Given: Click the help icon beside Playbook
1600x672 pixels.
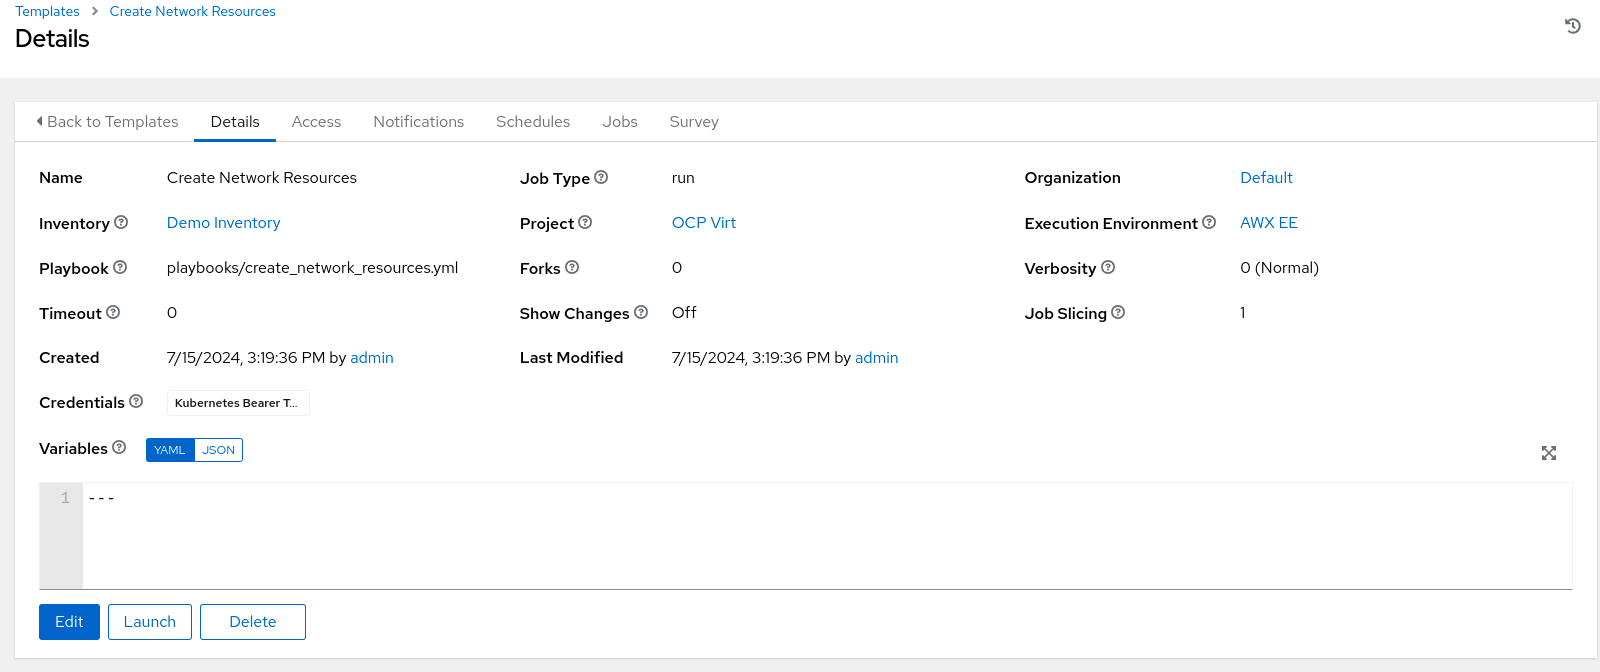Looking at the screenshot, I should pyautogui.click(x=120, y=267).
